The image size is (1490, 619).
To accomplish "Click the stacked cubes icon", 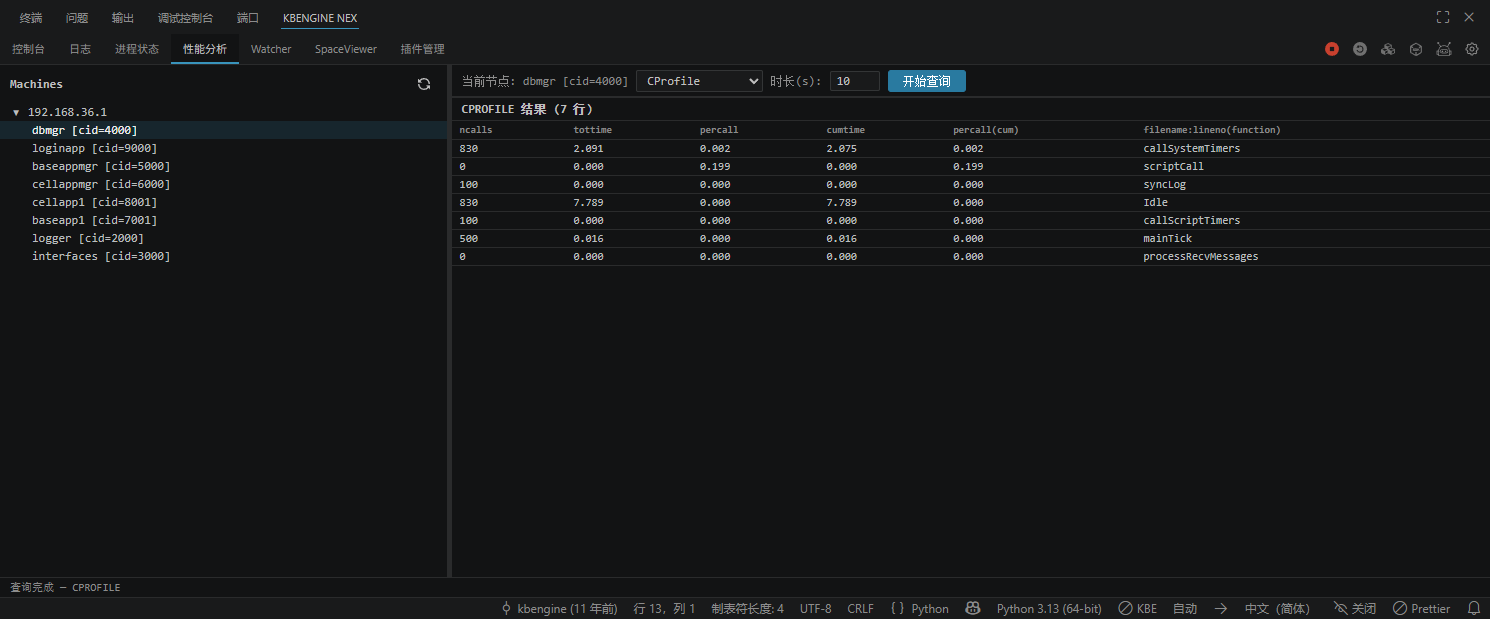I will tap(1388, 49).
